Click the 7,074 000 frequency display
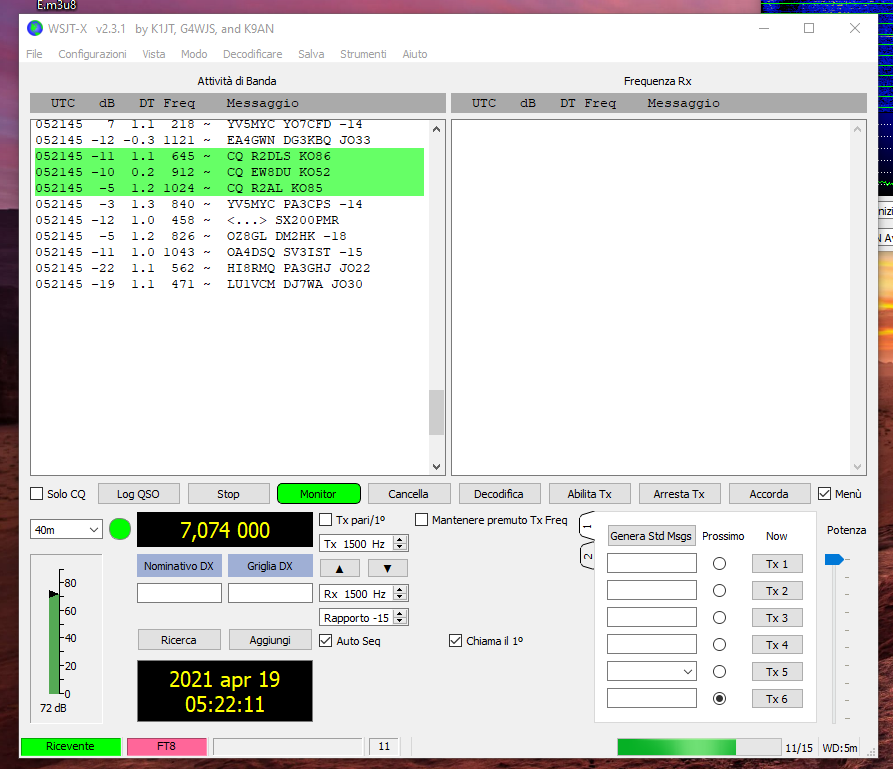This screenshot has width=893, height=769. (225, 530)
